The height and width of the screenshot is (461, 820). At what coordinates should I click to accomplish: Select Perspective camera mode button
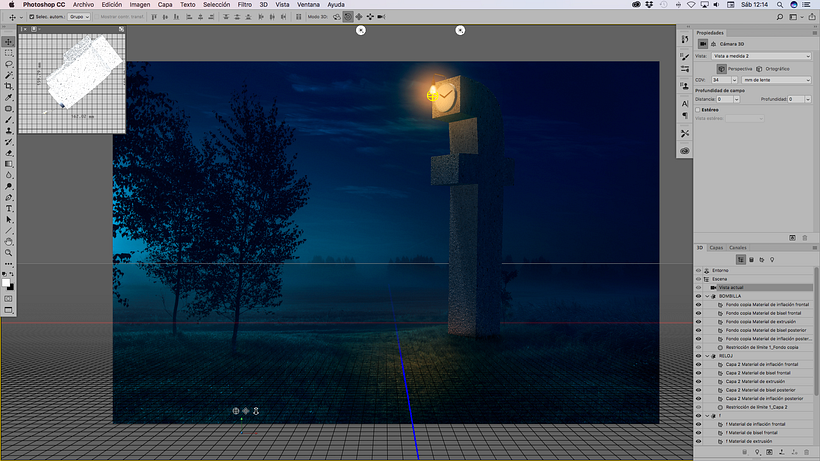tap(721, 68)
